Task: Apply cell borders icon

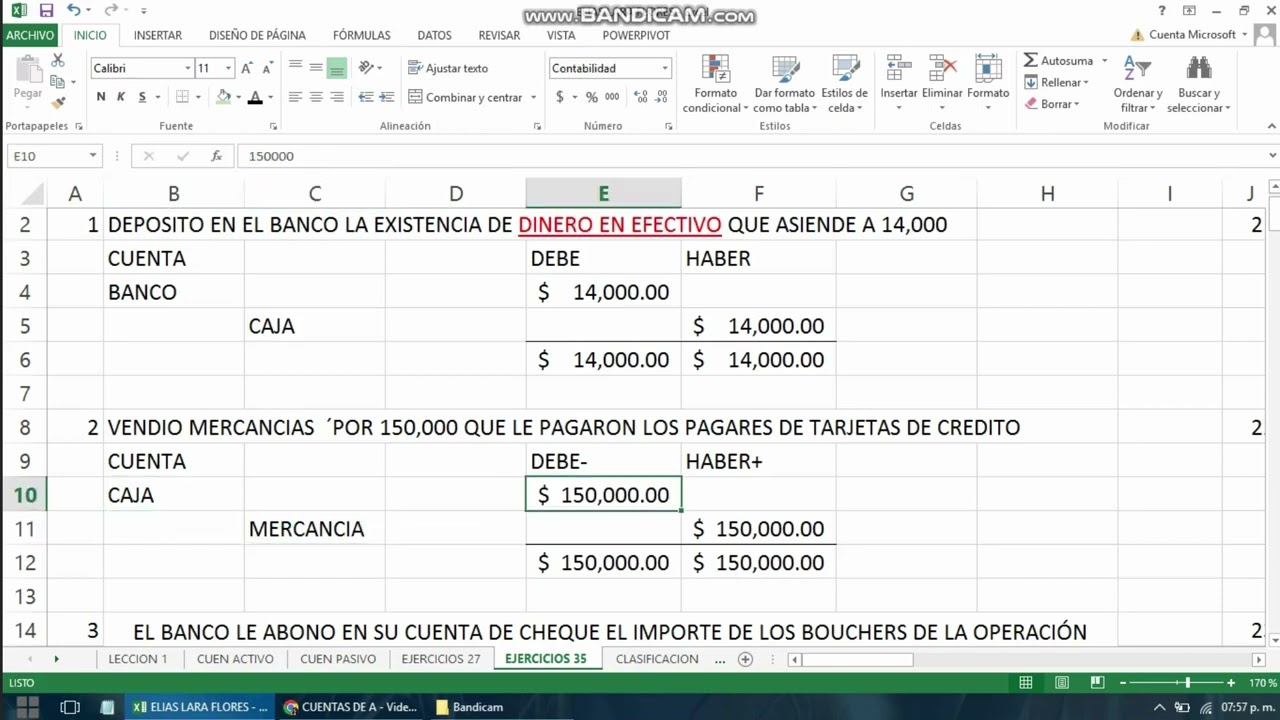Action: coord(182,97)
